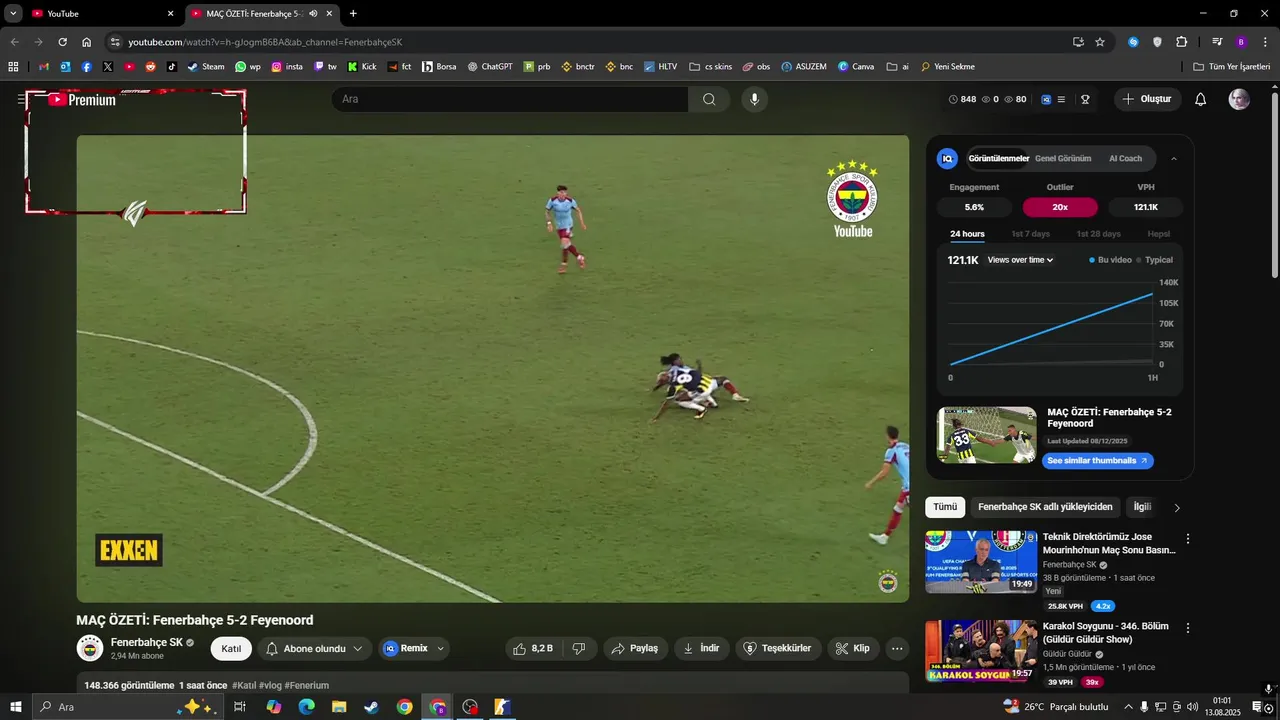The image size is (1280, 720).
Task: Switch to Genel Görünüm tab
Action: coord(1063,158)
